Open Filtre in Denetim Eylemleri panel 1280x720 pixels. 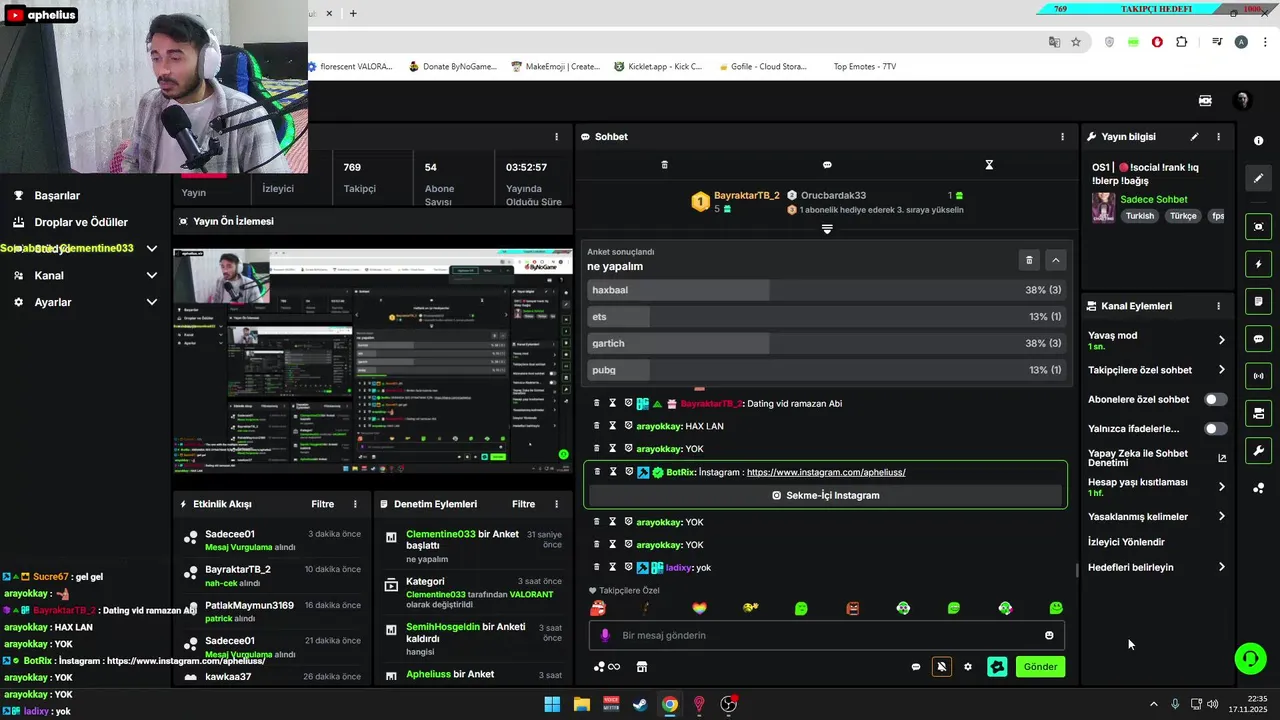click(x=523, y=504)
